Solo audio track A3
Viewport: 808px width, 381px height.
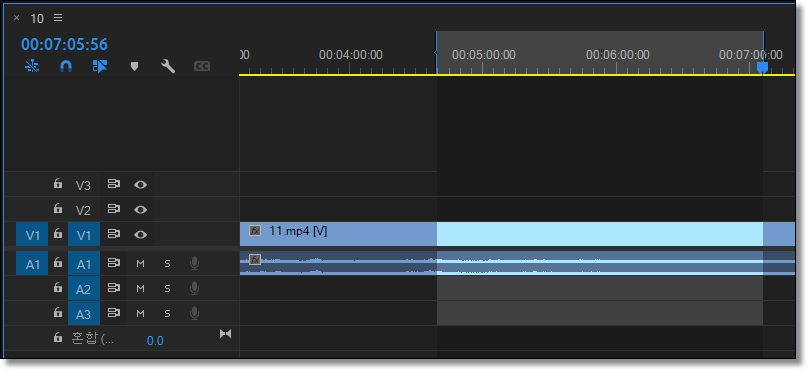coord(167,313)
